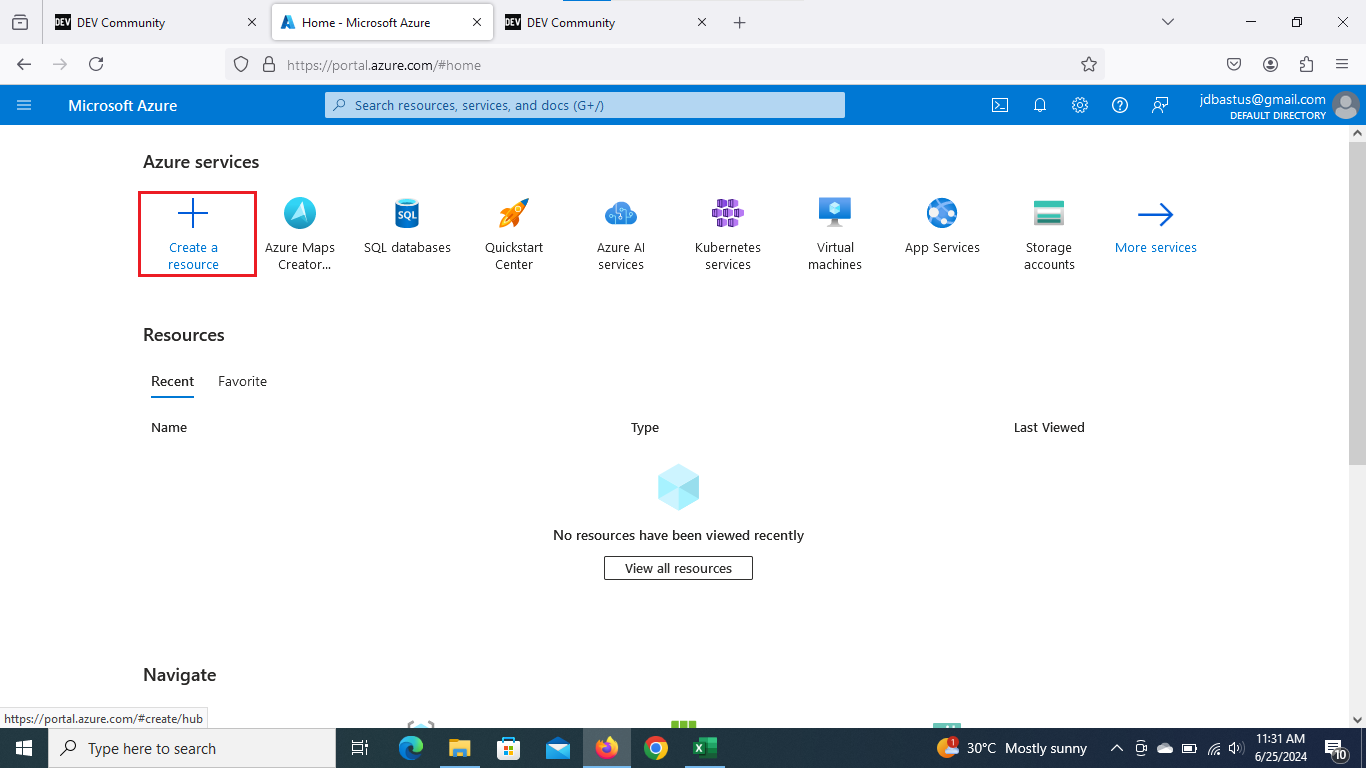This screenshot has height=768, width=1366.
Task: Open volume control in system tray
Action: coord(1236,748)
